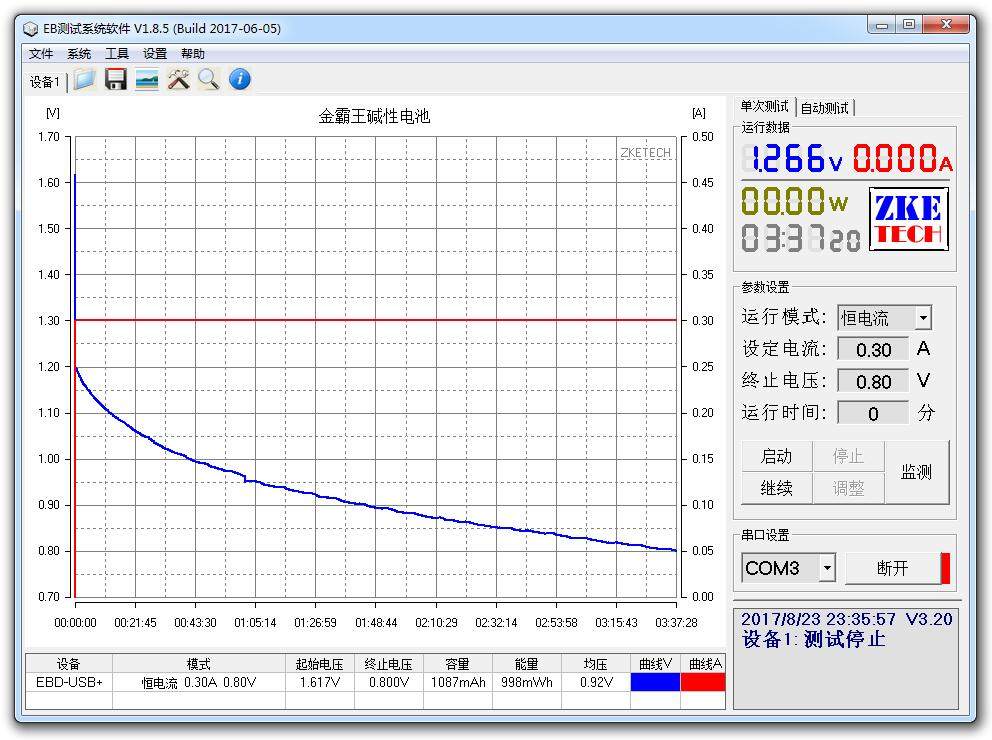
Task: Open the hammer and wrench tools icon
Action: click(x=178, y=80)
